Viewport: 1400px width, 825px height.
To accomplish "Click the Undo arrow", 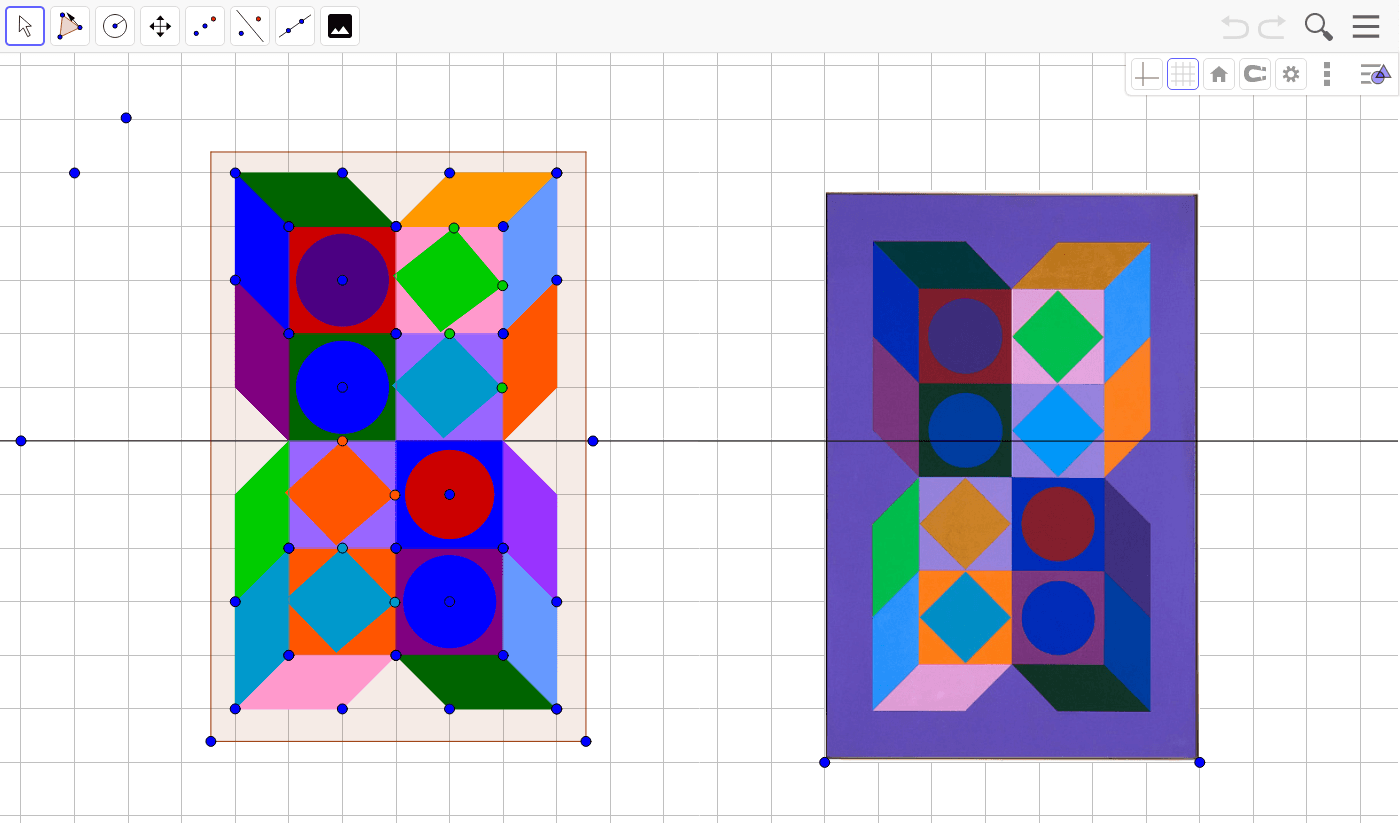I will click(1236, 27).
